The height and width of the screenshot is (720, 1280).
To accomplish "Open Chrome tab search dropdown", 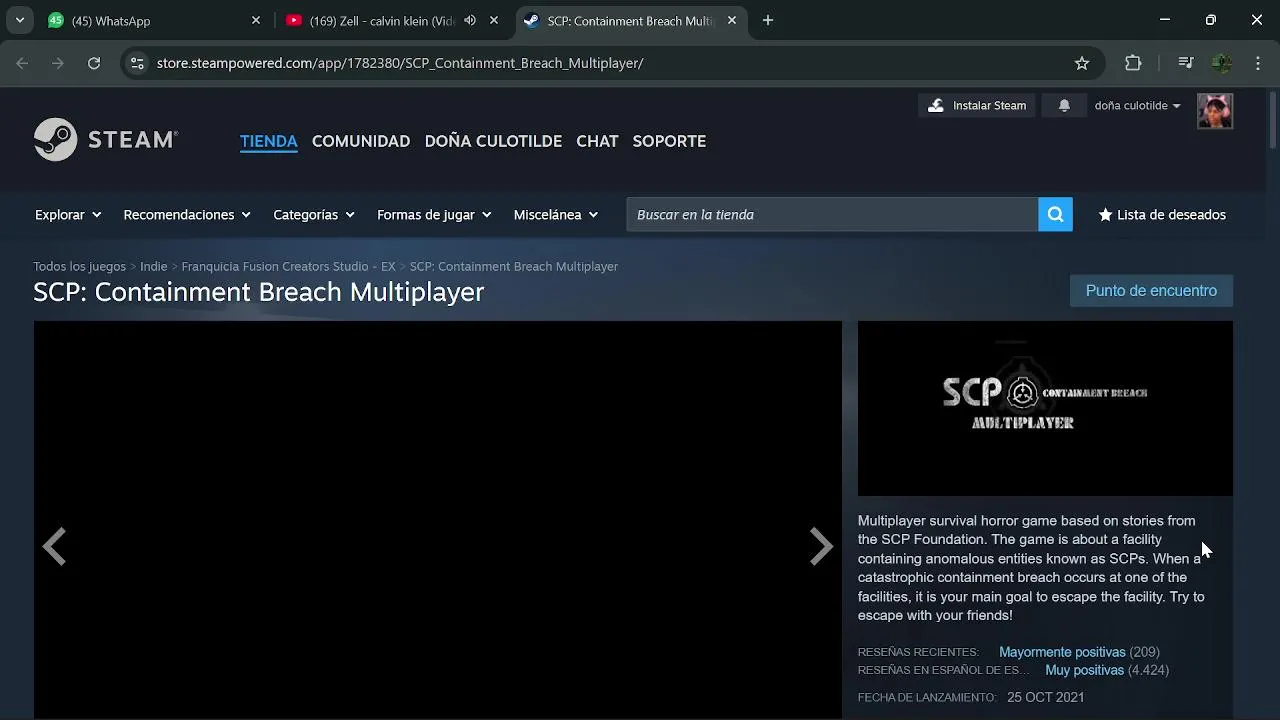I will click(x=20, y=20).
